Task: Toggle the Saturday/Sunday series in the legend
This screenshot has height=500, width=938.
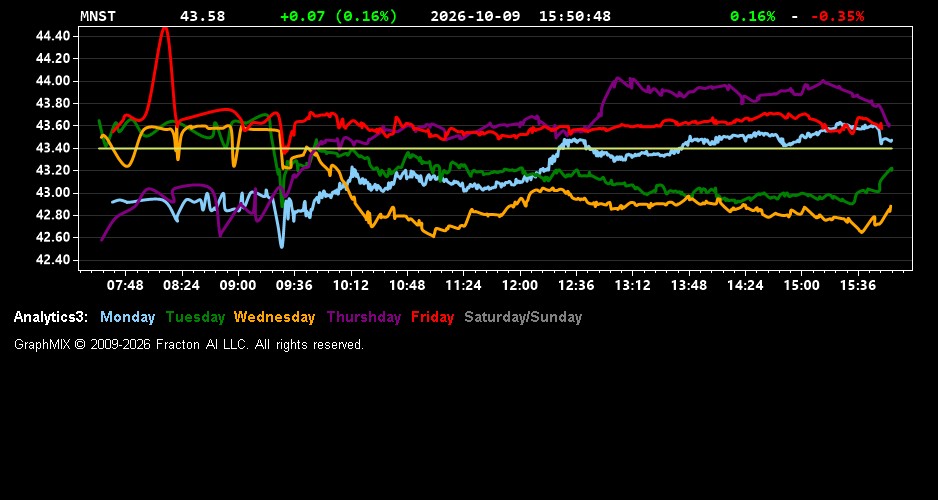Action: 523,318
